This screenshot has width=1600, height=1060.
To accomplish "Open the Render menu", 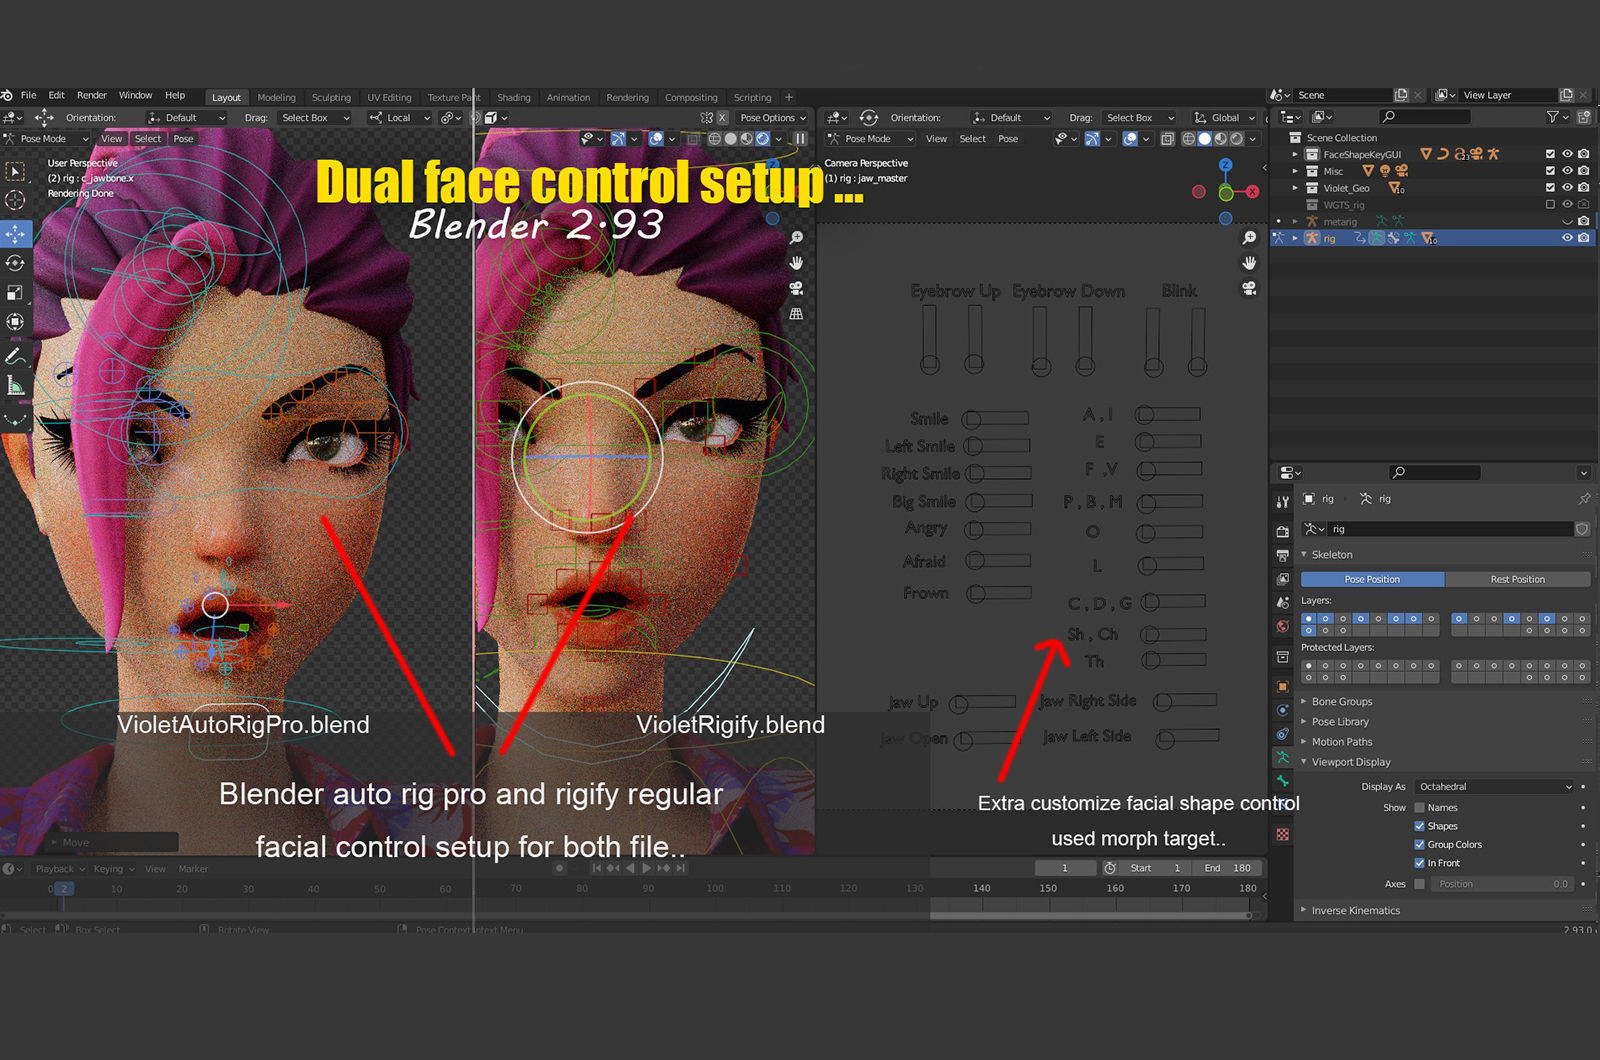I will click(x=91, y=96).
